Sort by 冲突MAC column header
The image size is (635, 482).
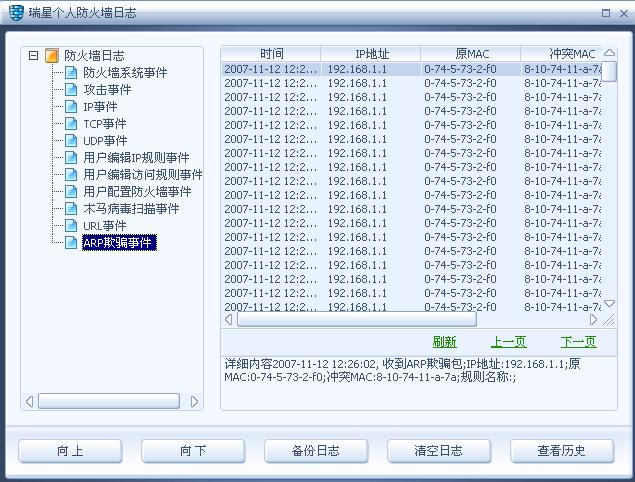coord(561,53)
